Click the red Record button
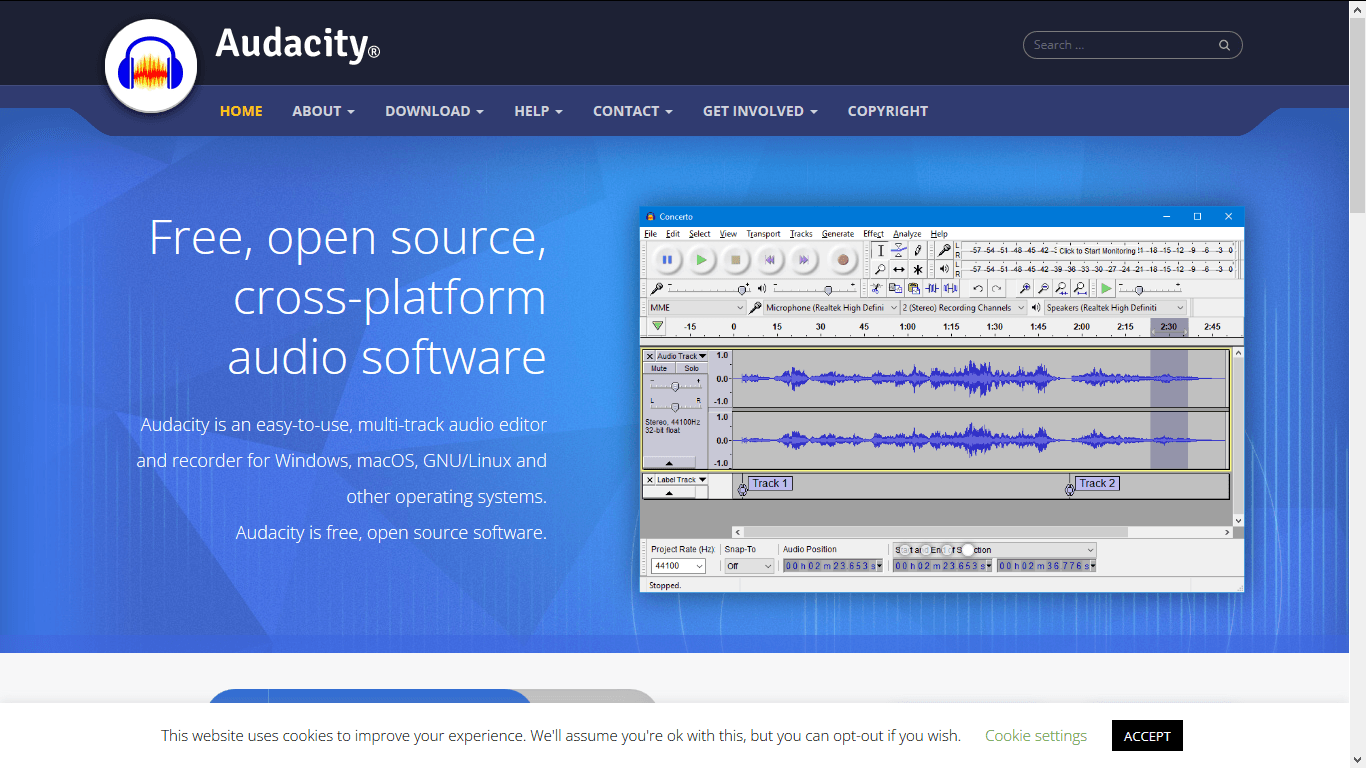The image size is (1366, 768). pyautogui.click(x=843, y=260)
